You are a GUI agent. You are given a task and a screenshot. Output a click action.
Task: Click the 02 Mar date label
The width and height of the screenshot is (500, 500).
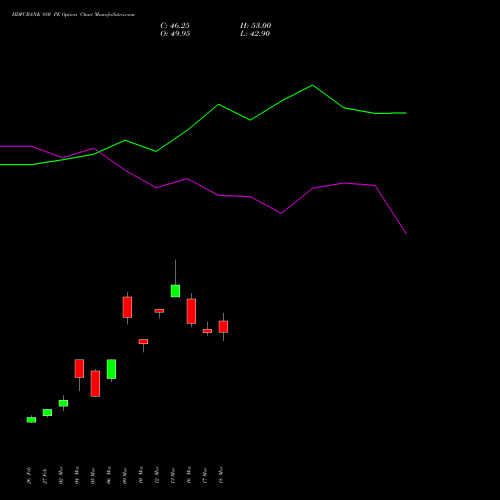point(61,475)
